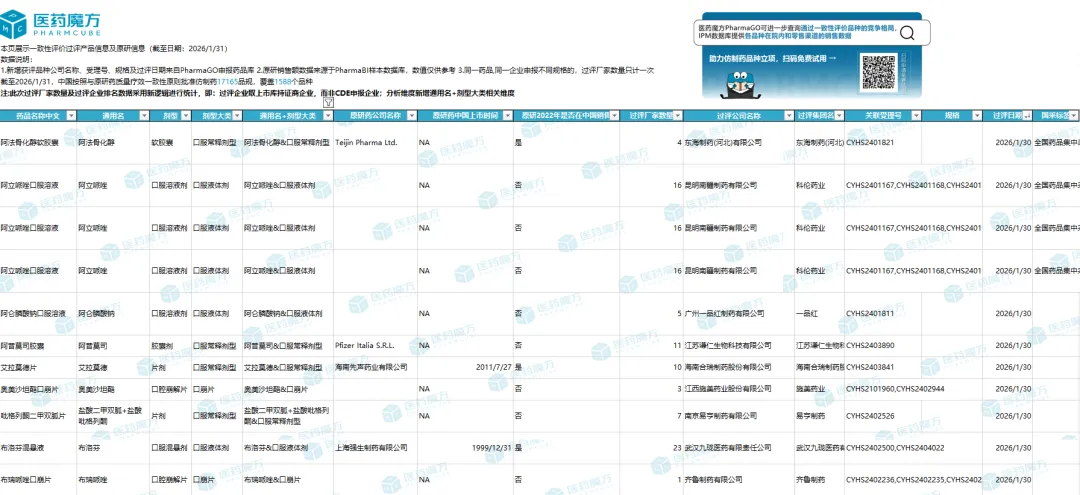Select the 广州一品红制药有限公司 cell

tap(738, 314)
